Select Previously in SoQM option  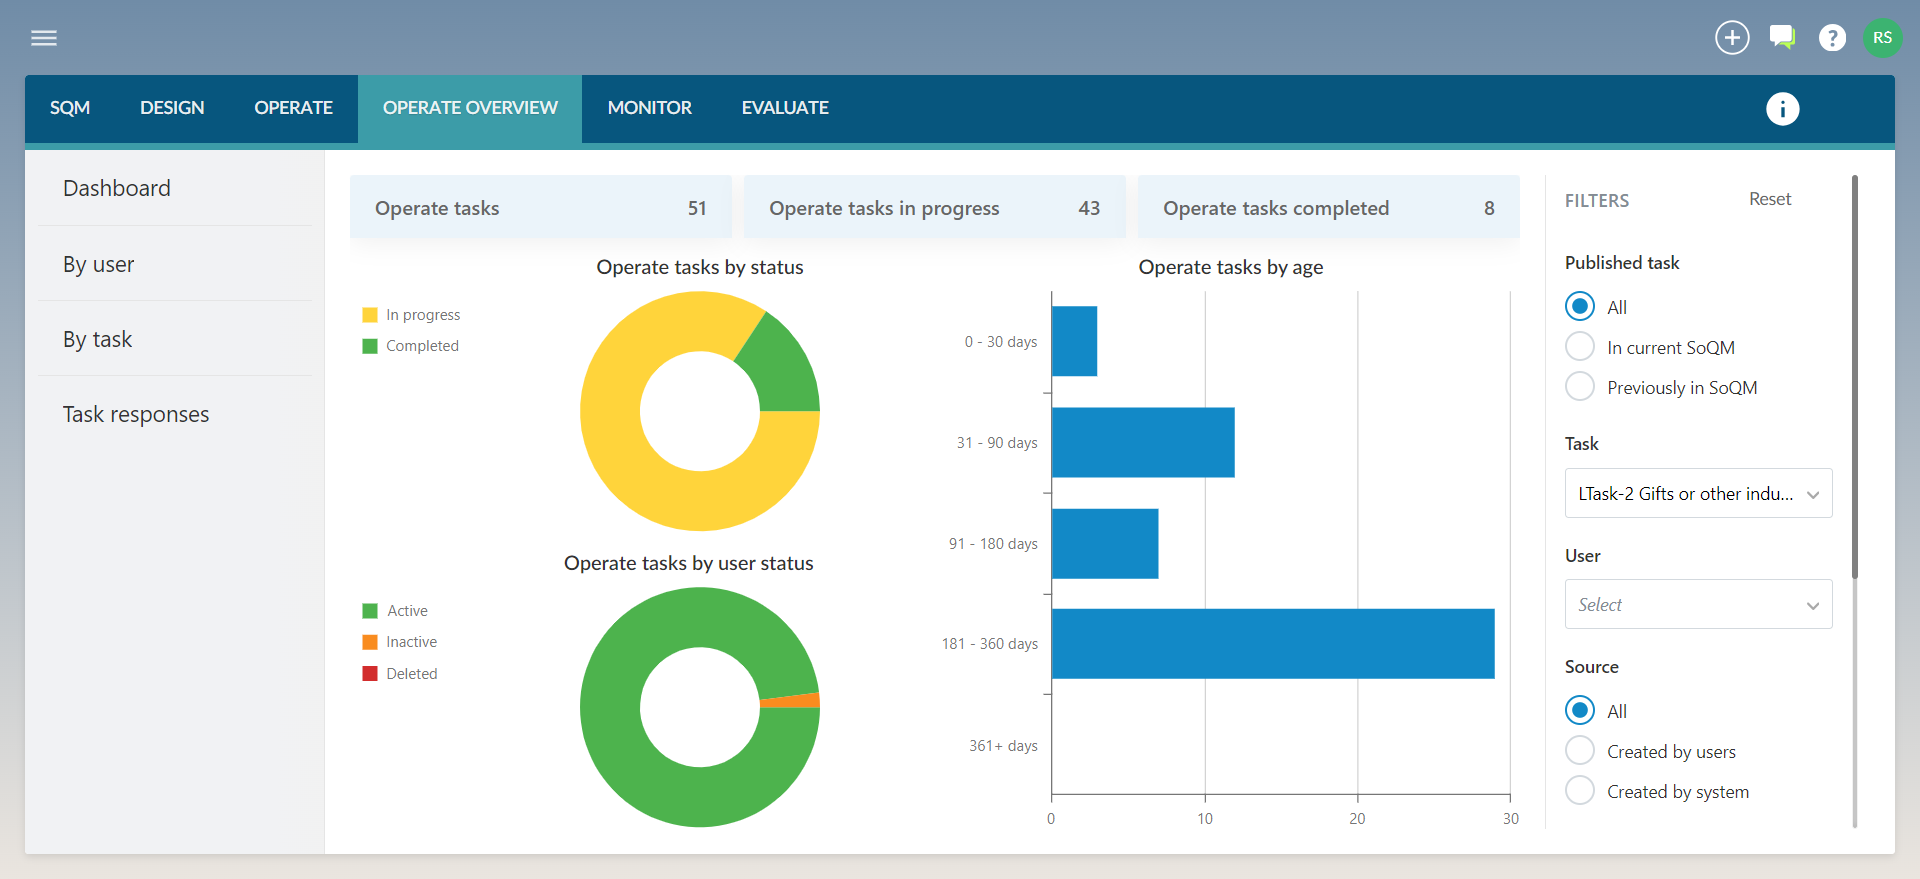[x=1580, y=387]
